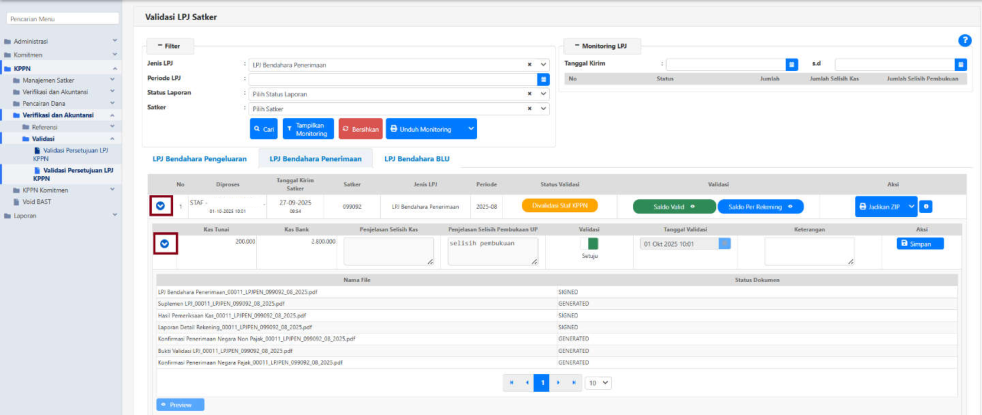Click the small blue icon beside Jadikan ZIP
Screen dimensions: 982x415
[x=926, y=206]
